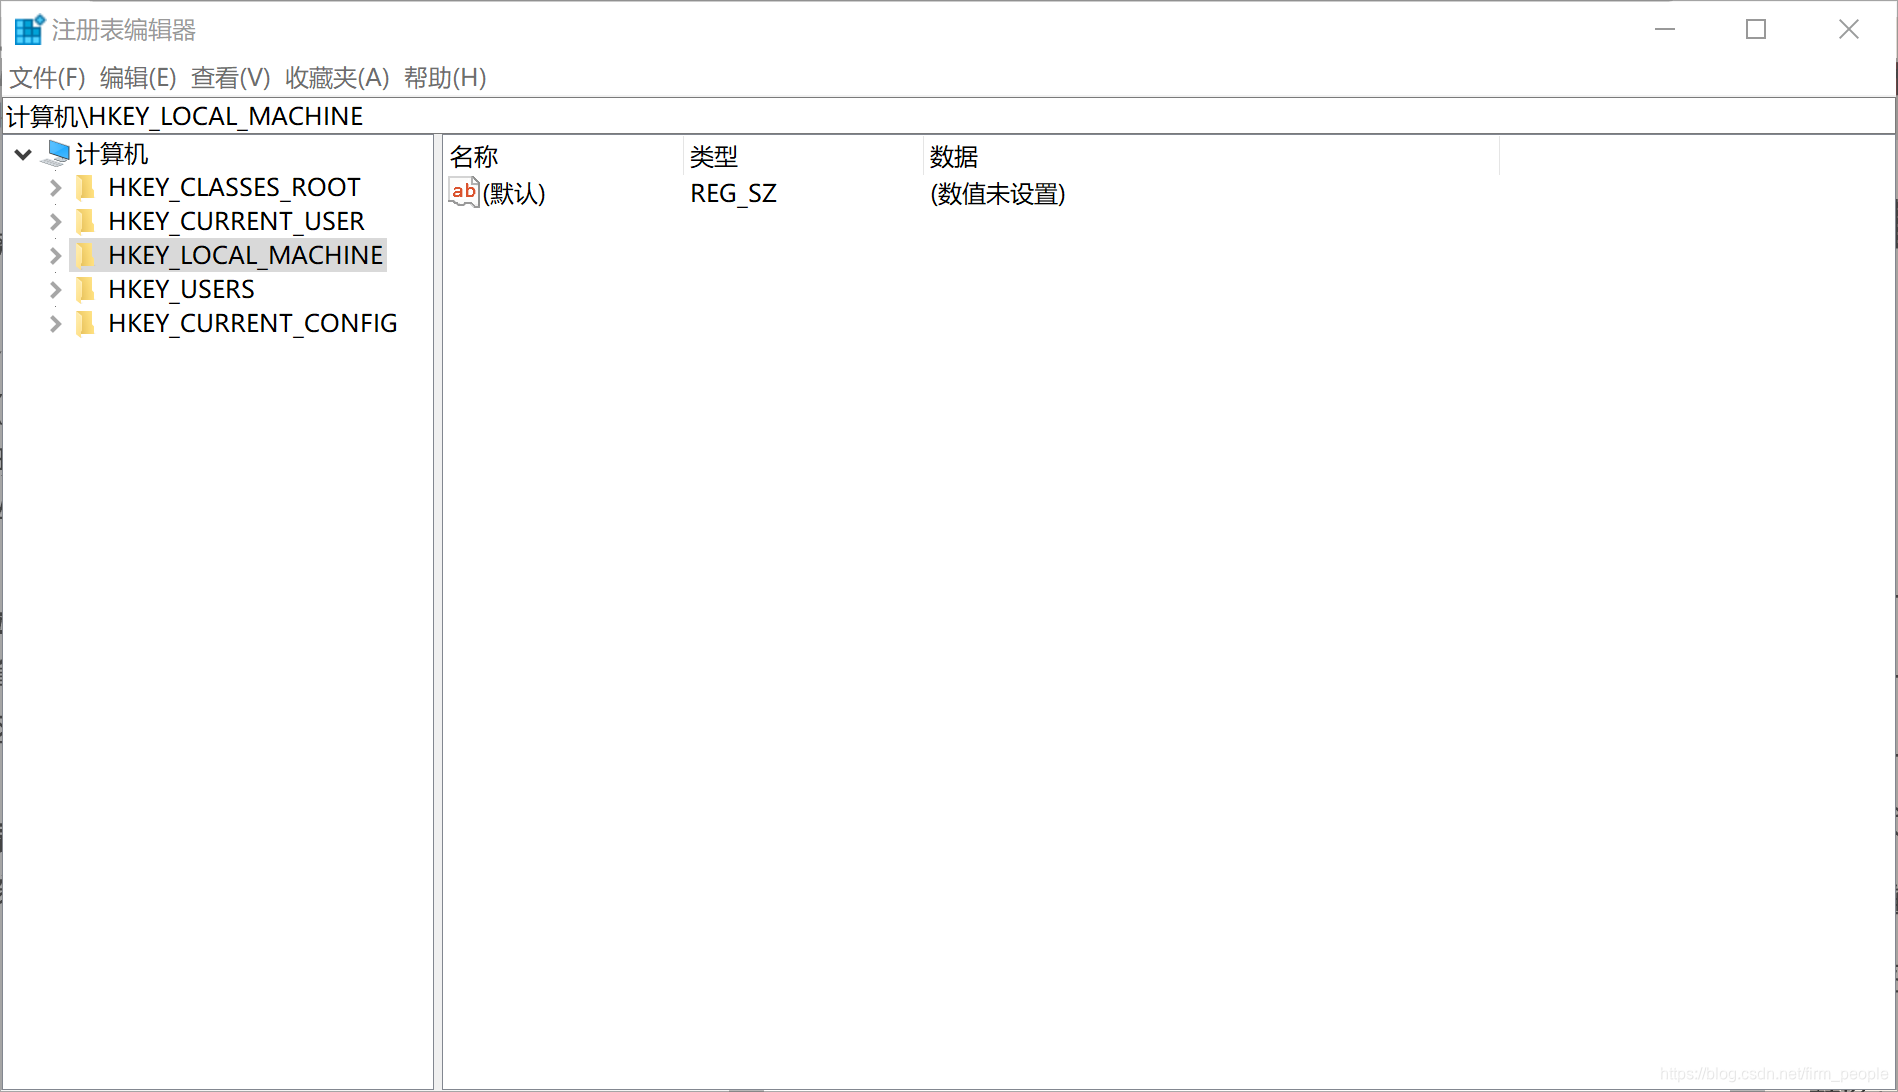Click the REG_SZ type cell
This screenshot has height=1092, width=1898.
click(x=733, y=193)
